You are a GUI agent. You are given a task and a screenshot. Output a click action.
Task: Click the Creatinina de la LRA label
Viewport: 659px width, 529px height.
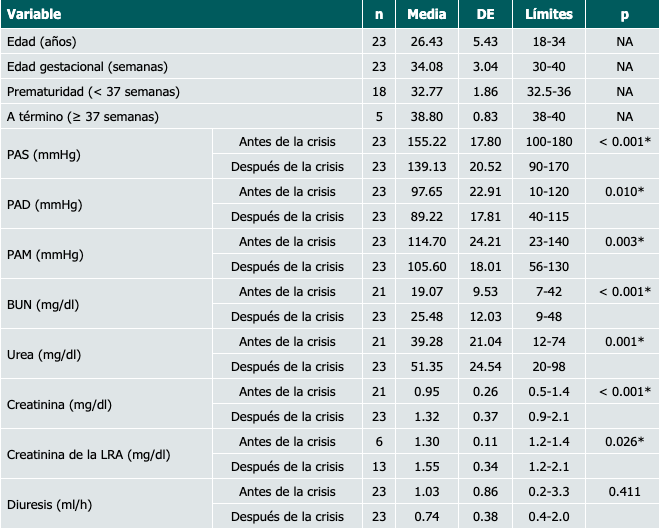pos(88,454)
